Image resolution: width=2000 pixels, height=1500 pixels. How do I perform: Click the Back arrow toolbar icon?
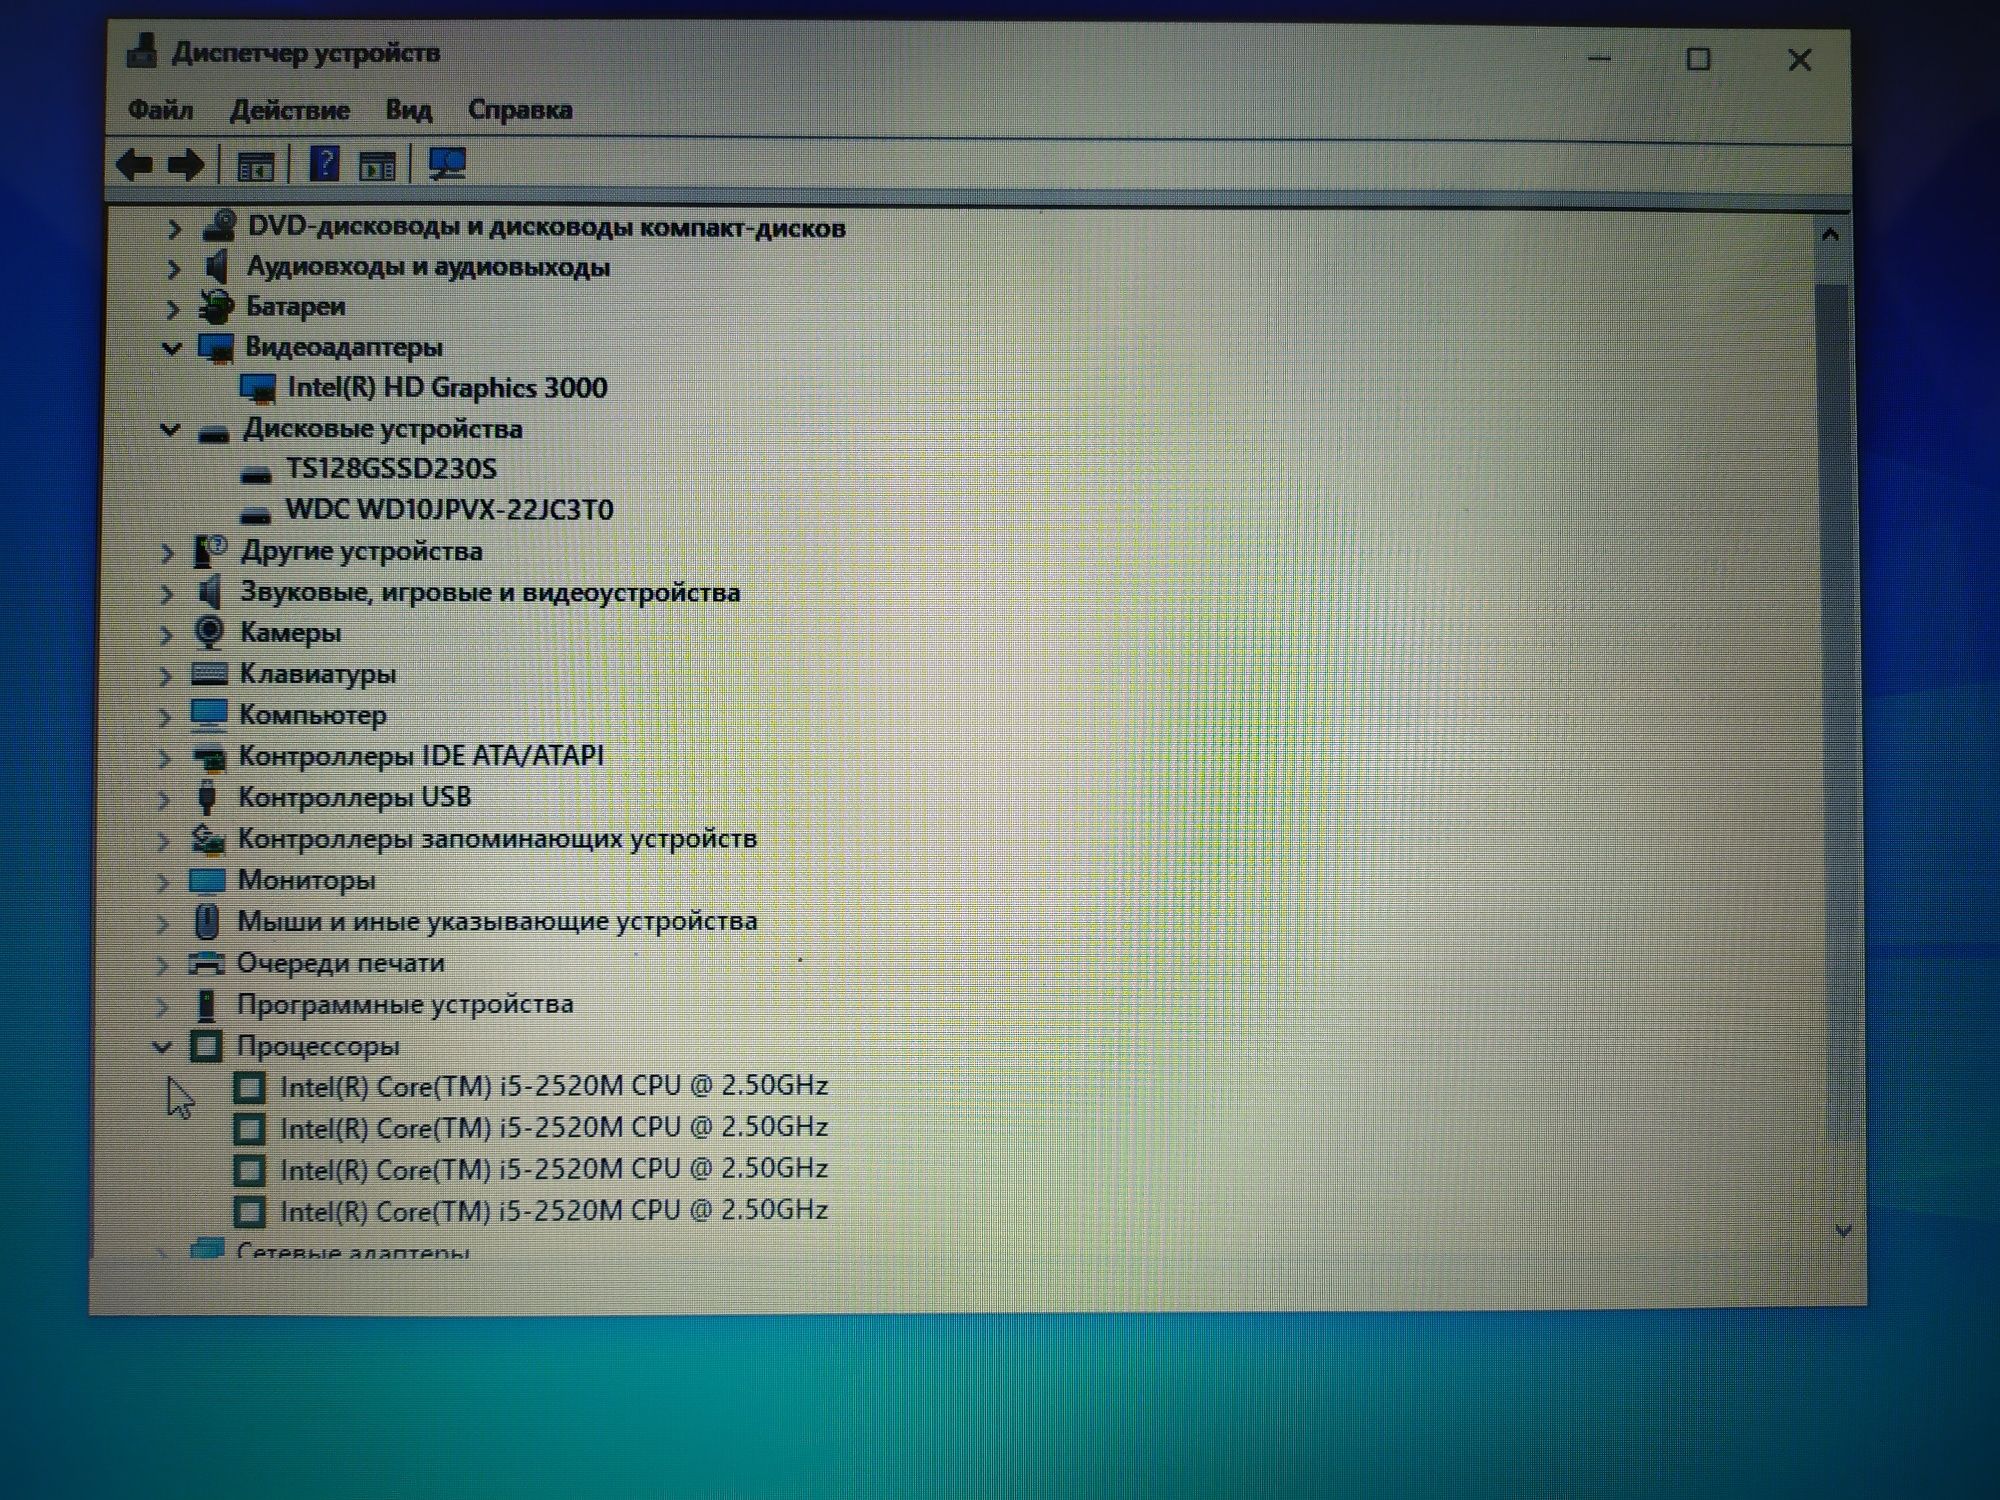(135, 164)
